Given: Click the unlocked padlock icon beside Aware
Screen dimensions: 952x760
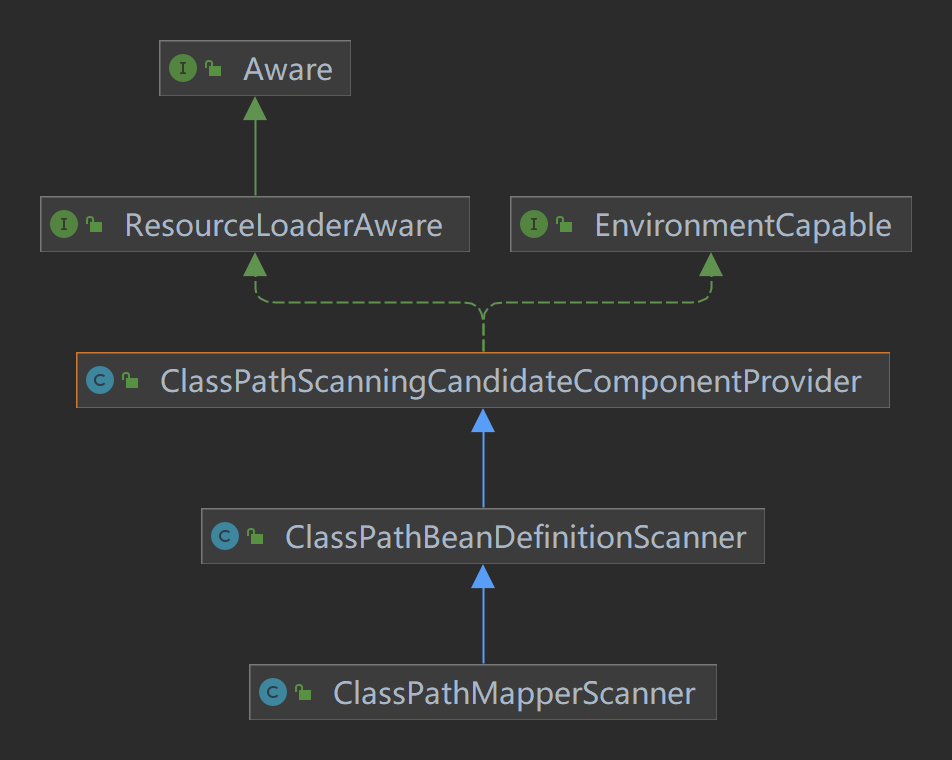Looking at the screenshot, I should tap(213, 68).
